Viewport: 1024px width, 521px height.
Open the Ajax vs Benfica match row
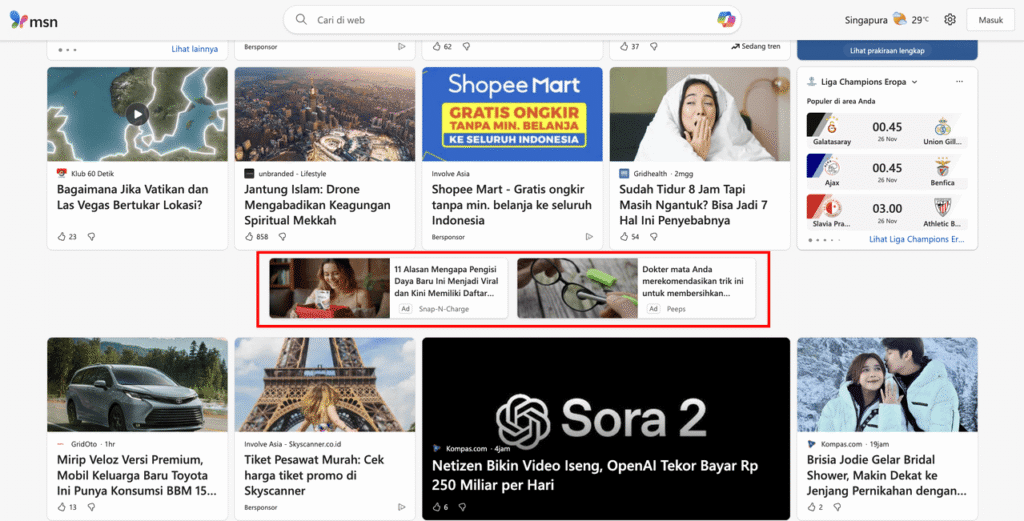(x=887, y=170)
